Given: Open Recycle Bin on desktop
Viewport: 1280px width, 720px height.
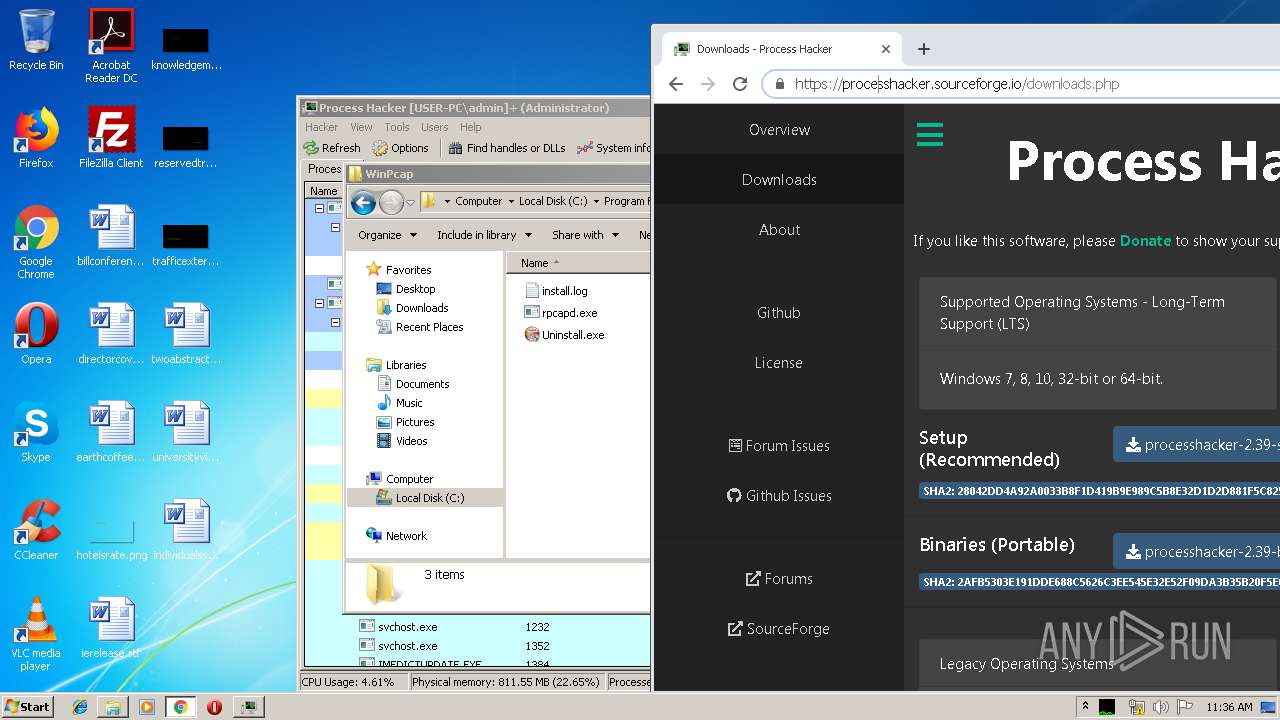Looking at the screenshot, I should click(x=36, y=40).
